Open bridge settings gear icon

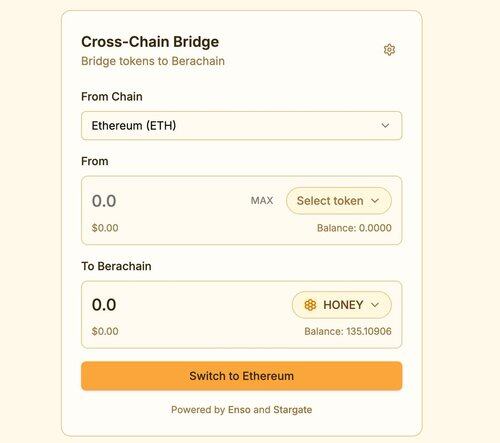coord(389,50)
